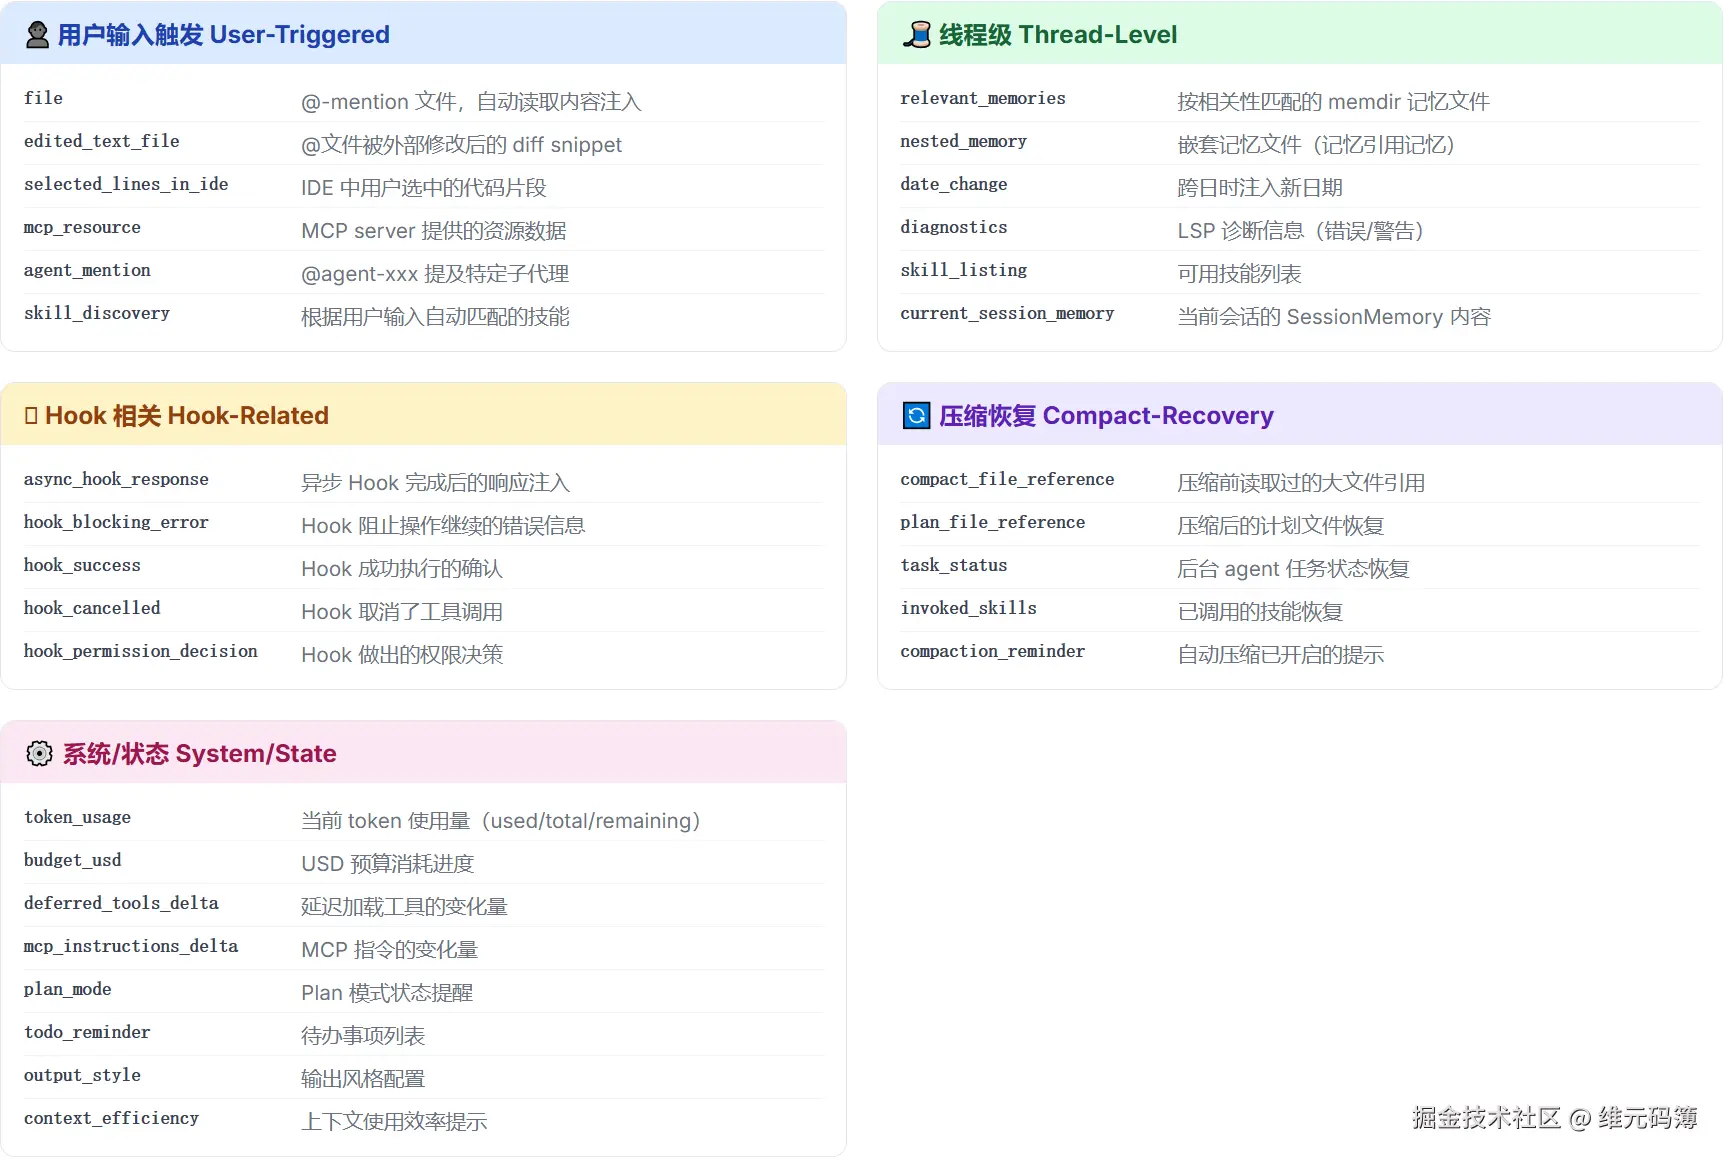Click the '后台 agent 任务状态恢复' description

(x=1293, y=569)
